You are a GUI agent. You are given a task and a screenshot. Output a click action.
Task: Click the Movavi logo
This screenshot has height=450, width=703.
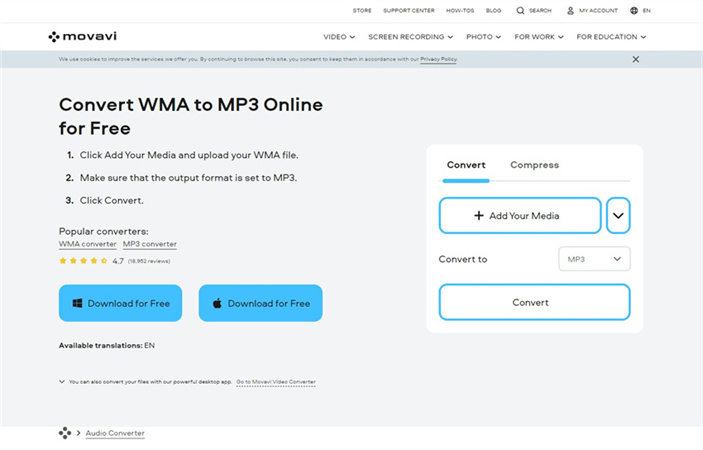[82, 36]
